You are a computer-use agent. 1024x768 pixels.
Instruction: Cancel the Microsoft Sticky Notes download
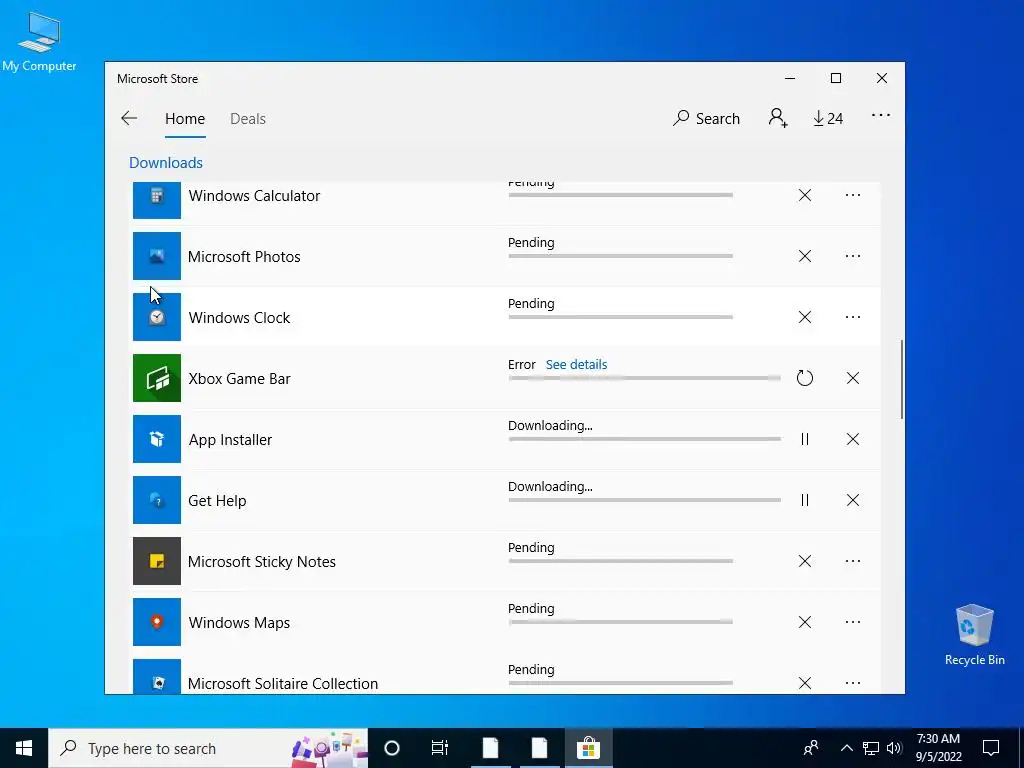805,561
